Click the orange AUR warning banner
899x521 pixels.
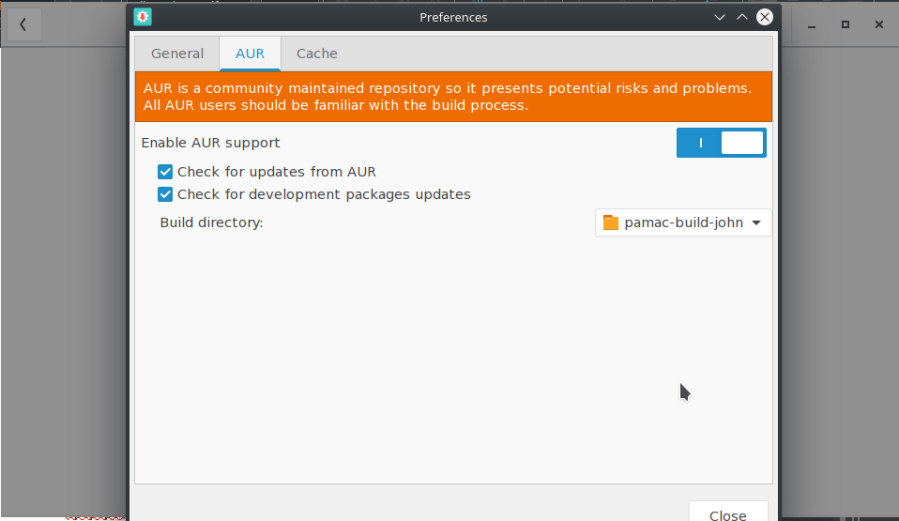pyautogui.click(x=453, y=96)
